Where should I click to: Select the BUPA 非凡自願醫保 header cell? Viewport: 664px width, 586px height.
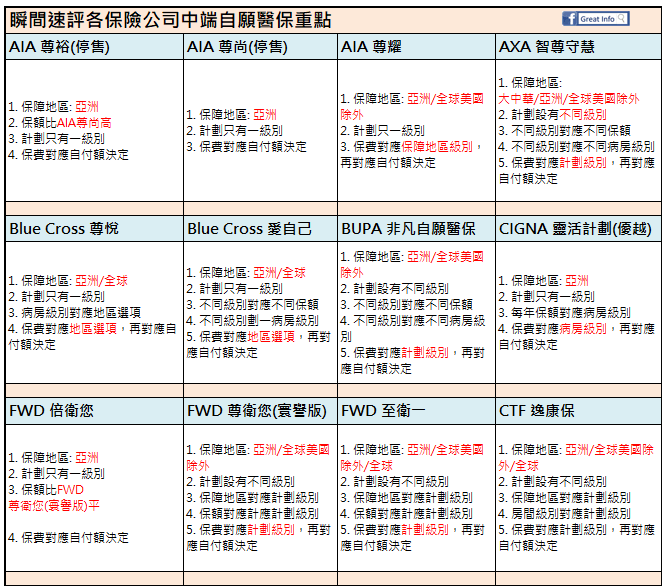pyautogui.click(x=416, y=229)
